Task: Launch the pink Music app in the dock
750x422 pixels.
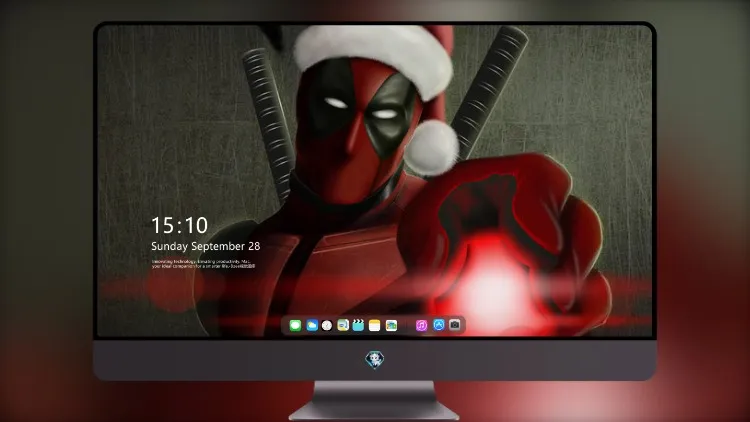Action: [421, 326]
